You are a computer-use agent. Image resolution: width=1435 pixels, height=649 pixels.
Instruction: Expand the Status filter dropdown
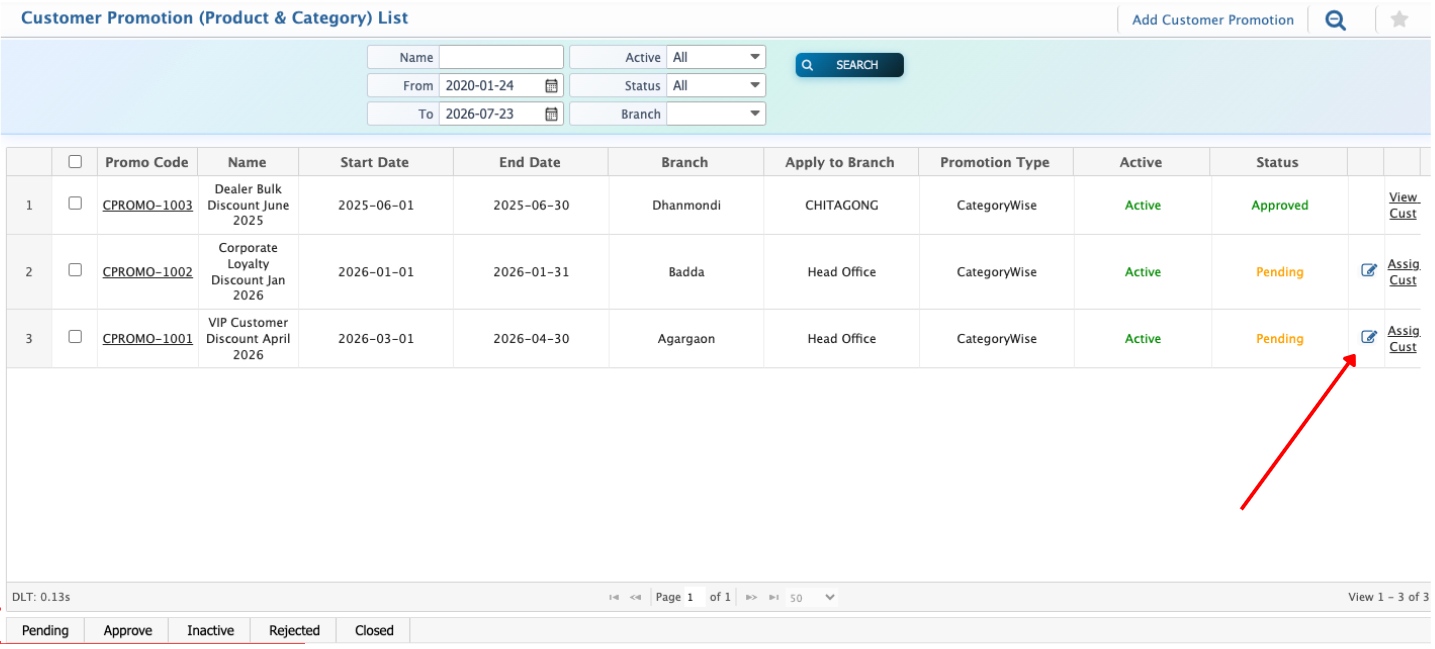coord(716,86)
